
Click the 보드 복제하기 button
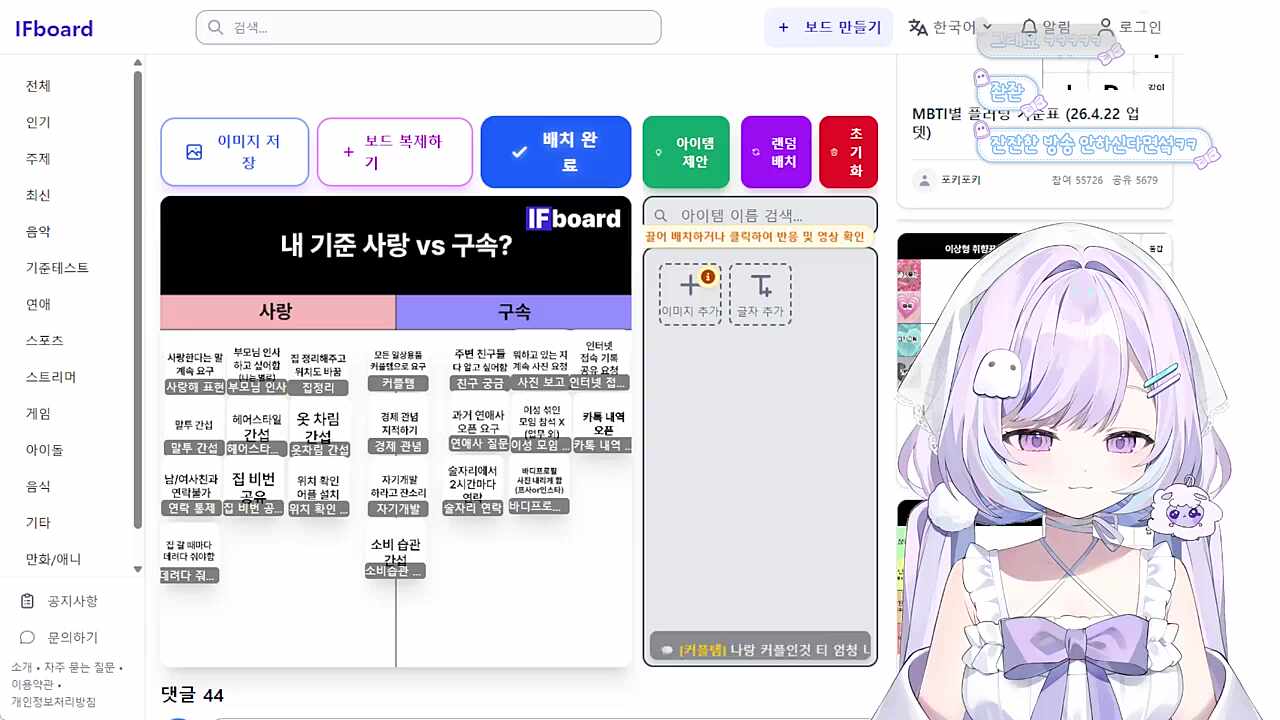tap(395, 152)
